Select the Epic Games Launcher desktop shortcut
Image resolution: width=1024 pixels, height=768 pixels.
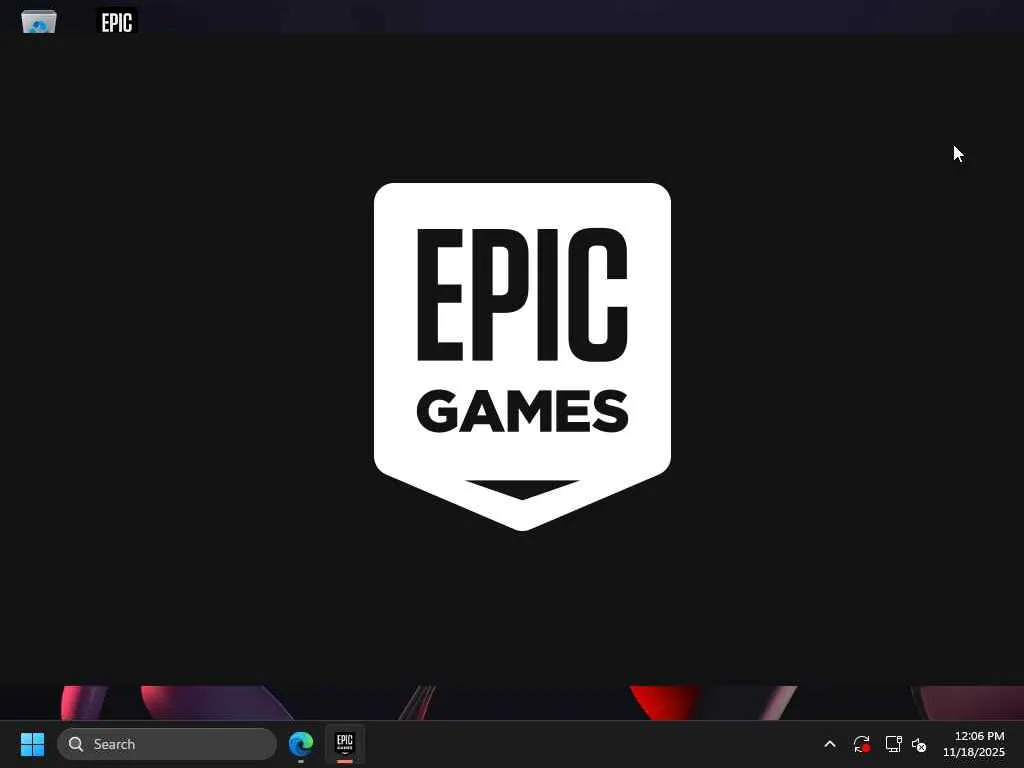pyautogui.click(x=117, y=21)
